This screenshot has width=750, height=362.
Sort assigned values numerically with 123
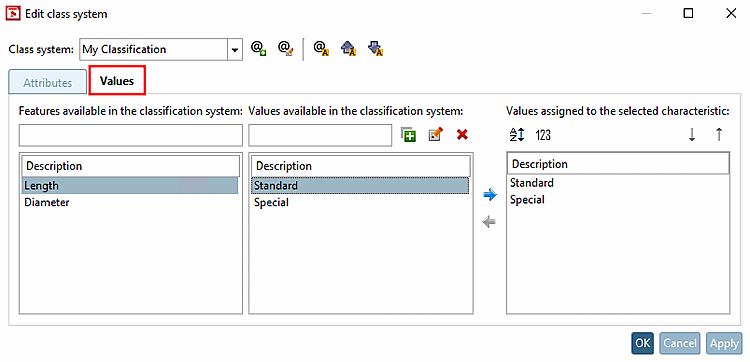[543, 135]
